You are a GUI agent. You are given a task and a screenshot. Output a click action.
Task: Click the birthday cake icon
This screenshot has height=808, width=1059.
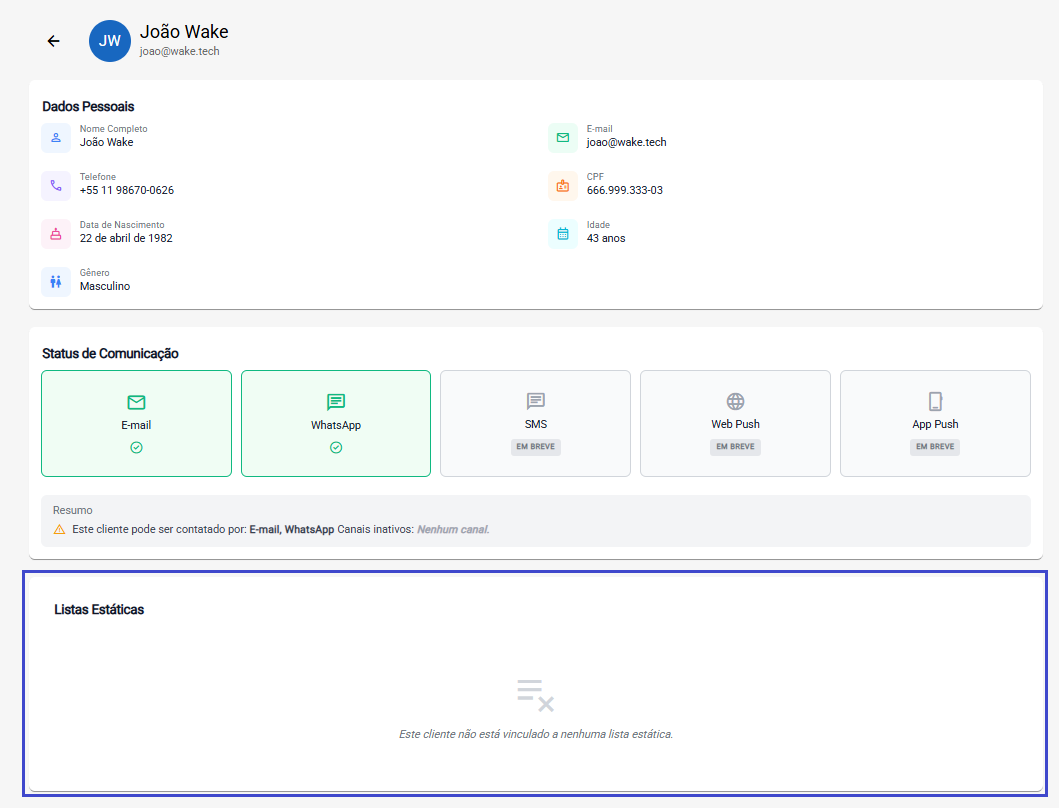click(56, 233)
